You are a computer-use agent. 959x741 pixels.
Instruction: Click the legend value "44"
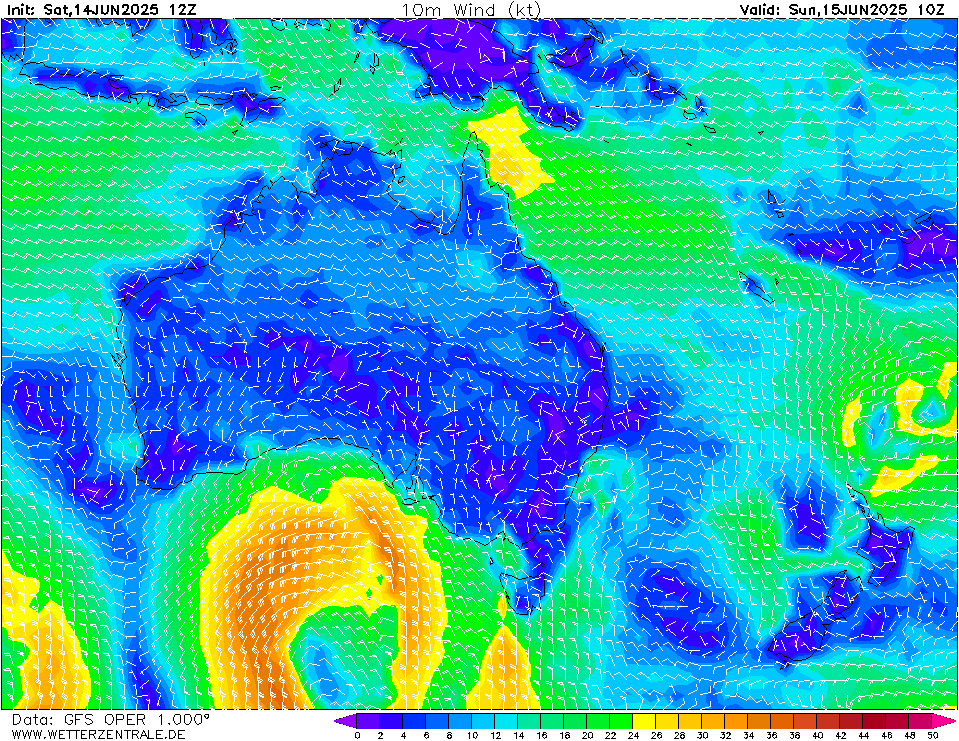click(x=864, y=735)
